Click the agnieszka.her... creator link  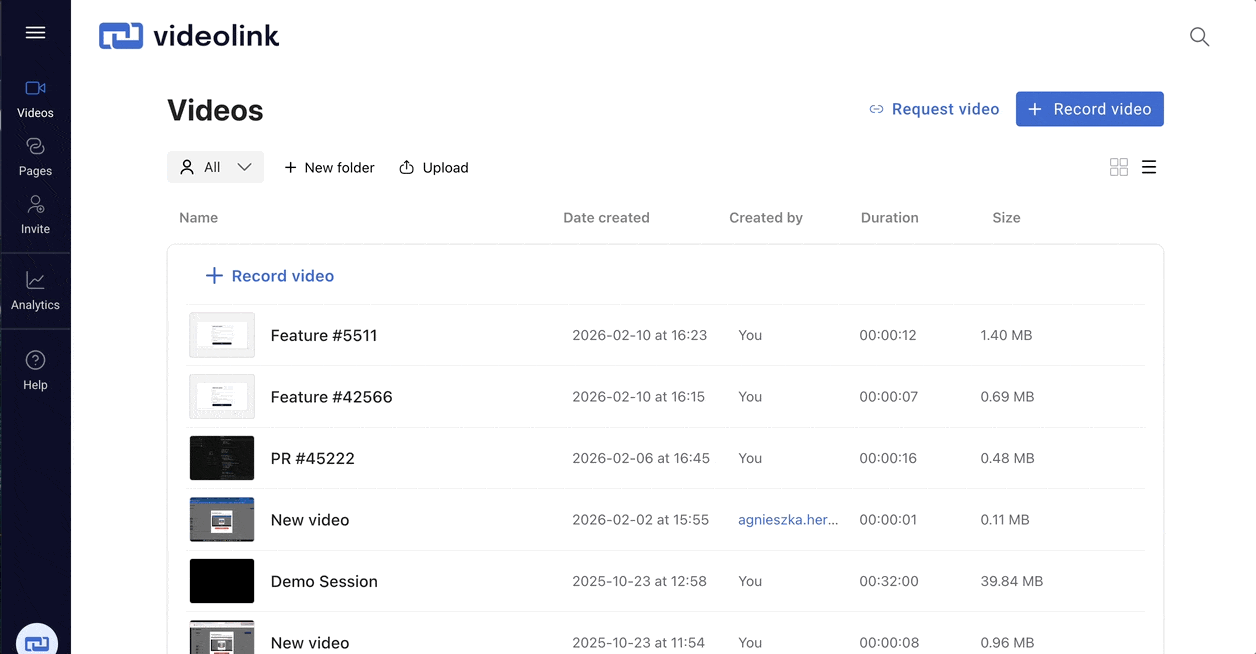(x=788, y=520)
